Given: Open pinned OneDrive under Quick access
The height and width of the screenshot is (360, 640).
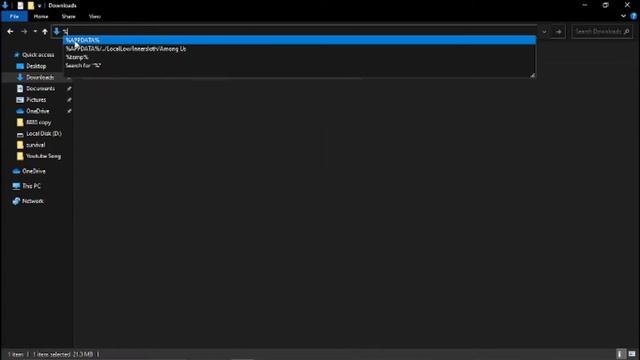Looking at the screenshot, I should tap(37, 111).
